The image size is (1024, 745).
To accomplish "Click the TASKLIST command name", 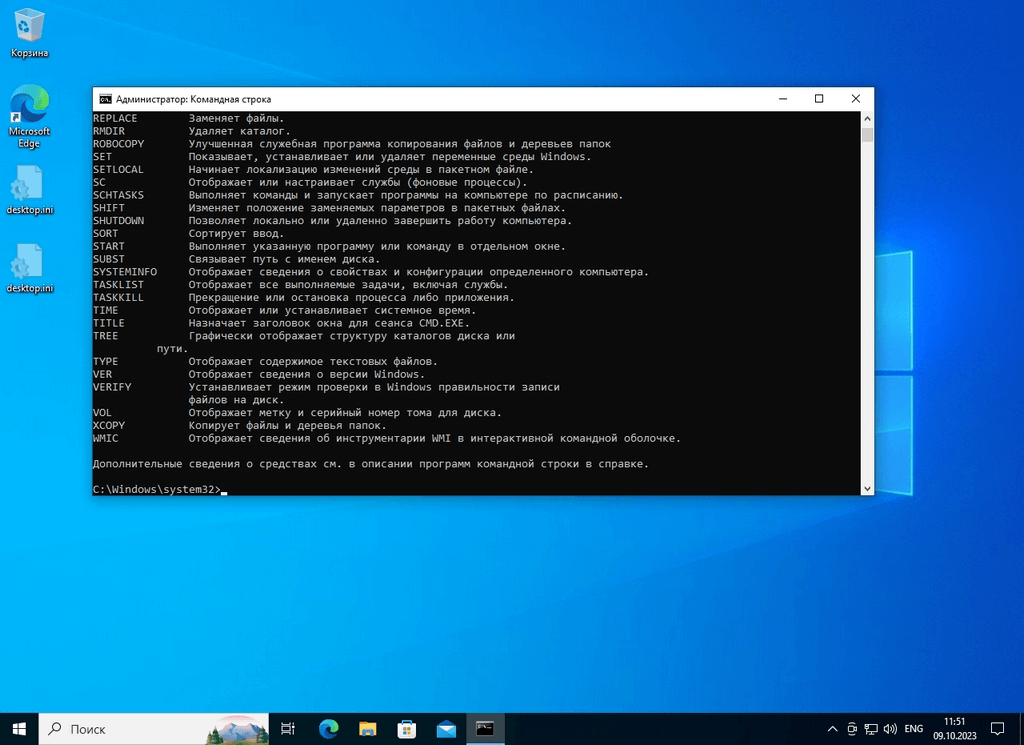I will 118,285.
